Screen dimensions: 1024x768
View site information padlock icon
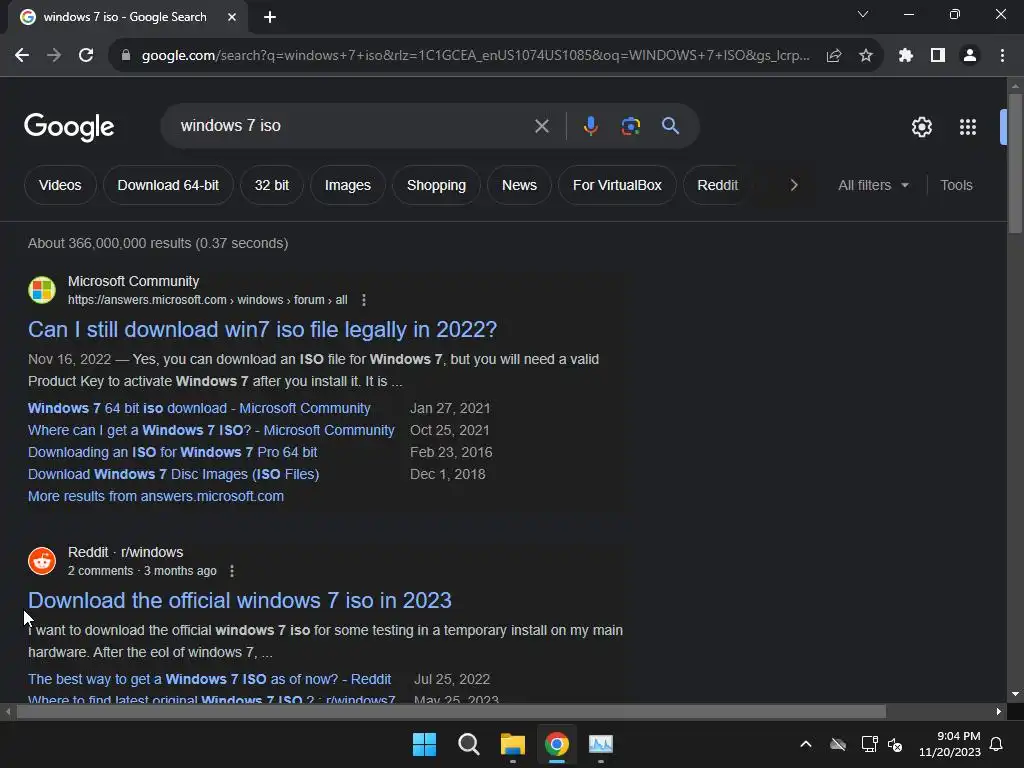126,56
